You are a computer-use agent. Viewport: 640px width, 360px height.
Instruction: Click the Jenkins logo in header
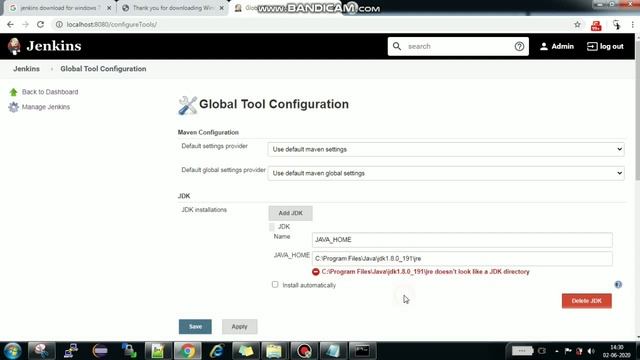point(44,46)
